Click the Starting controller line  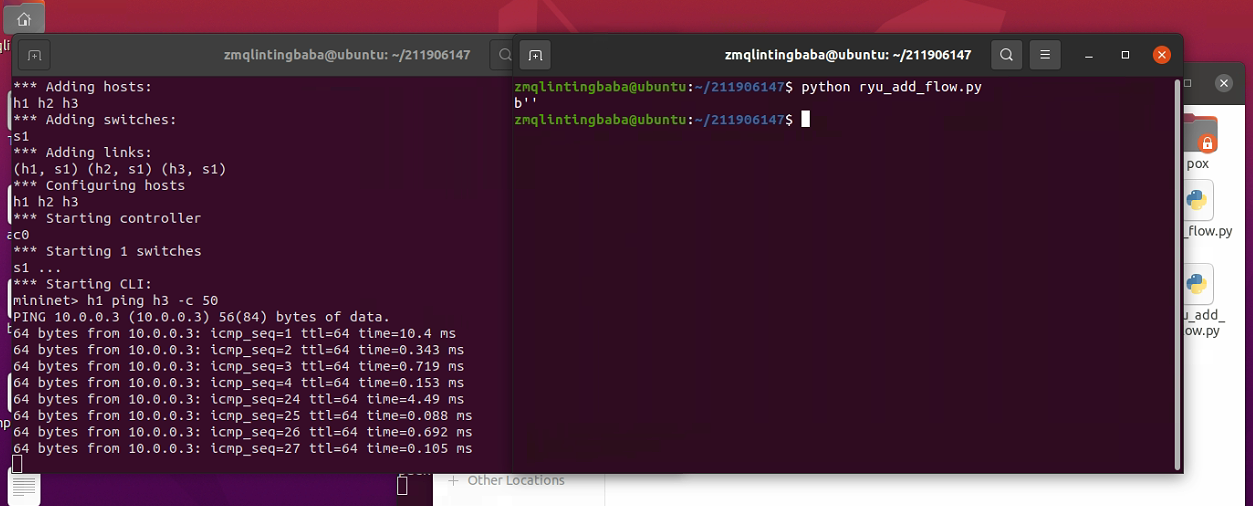point(107,218)
